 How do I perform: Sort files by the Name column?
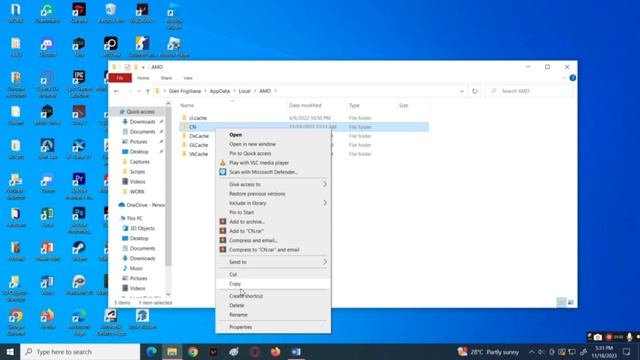click(x=187, y=105)
